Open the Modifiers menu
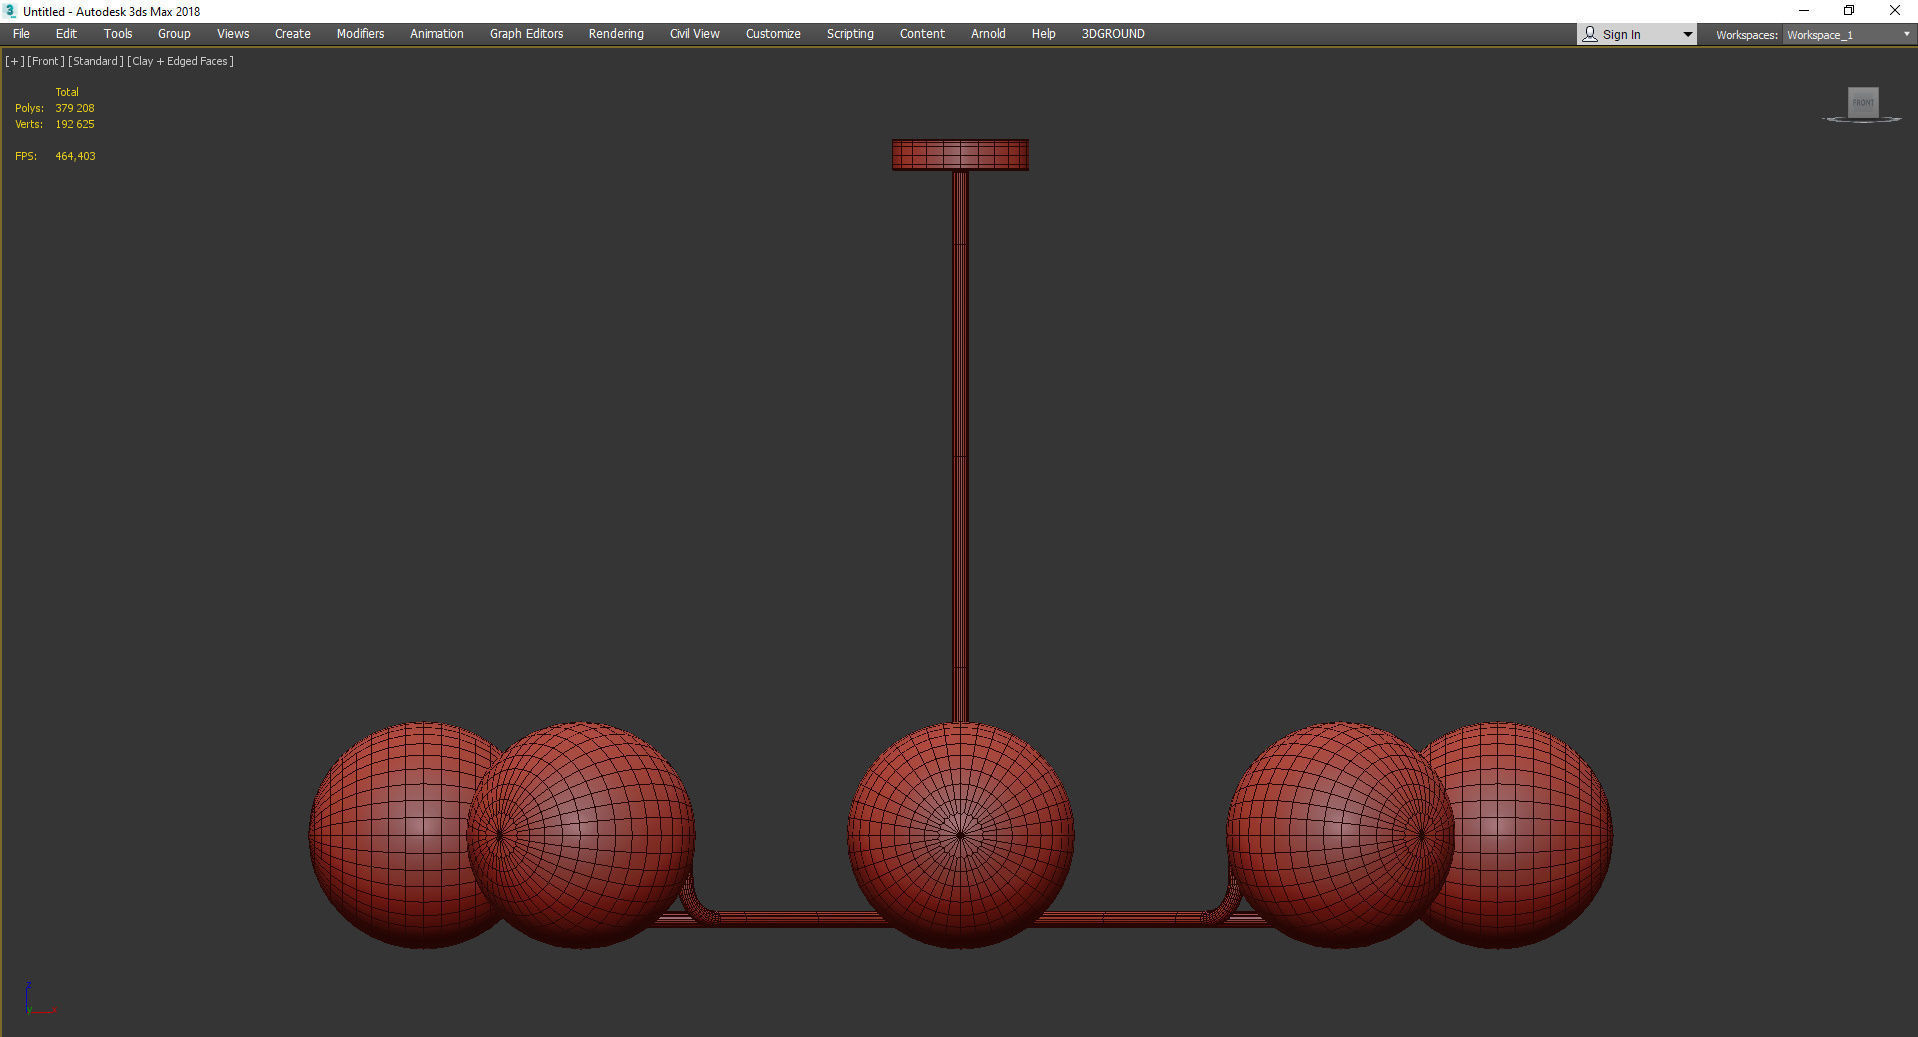This screenshot has width=1918, height=1037. [x=360, y=34]
